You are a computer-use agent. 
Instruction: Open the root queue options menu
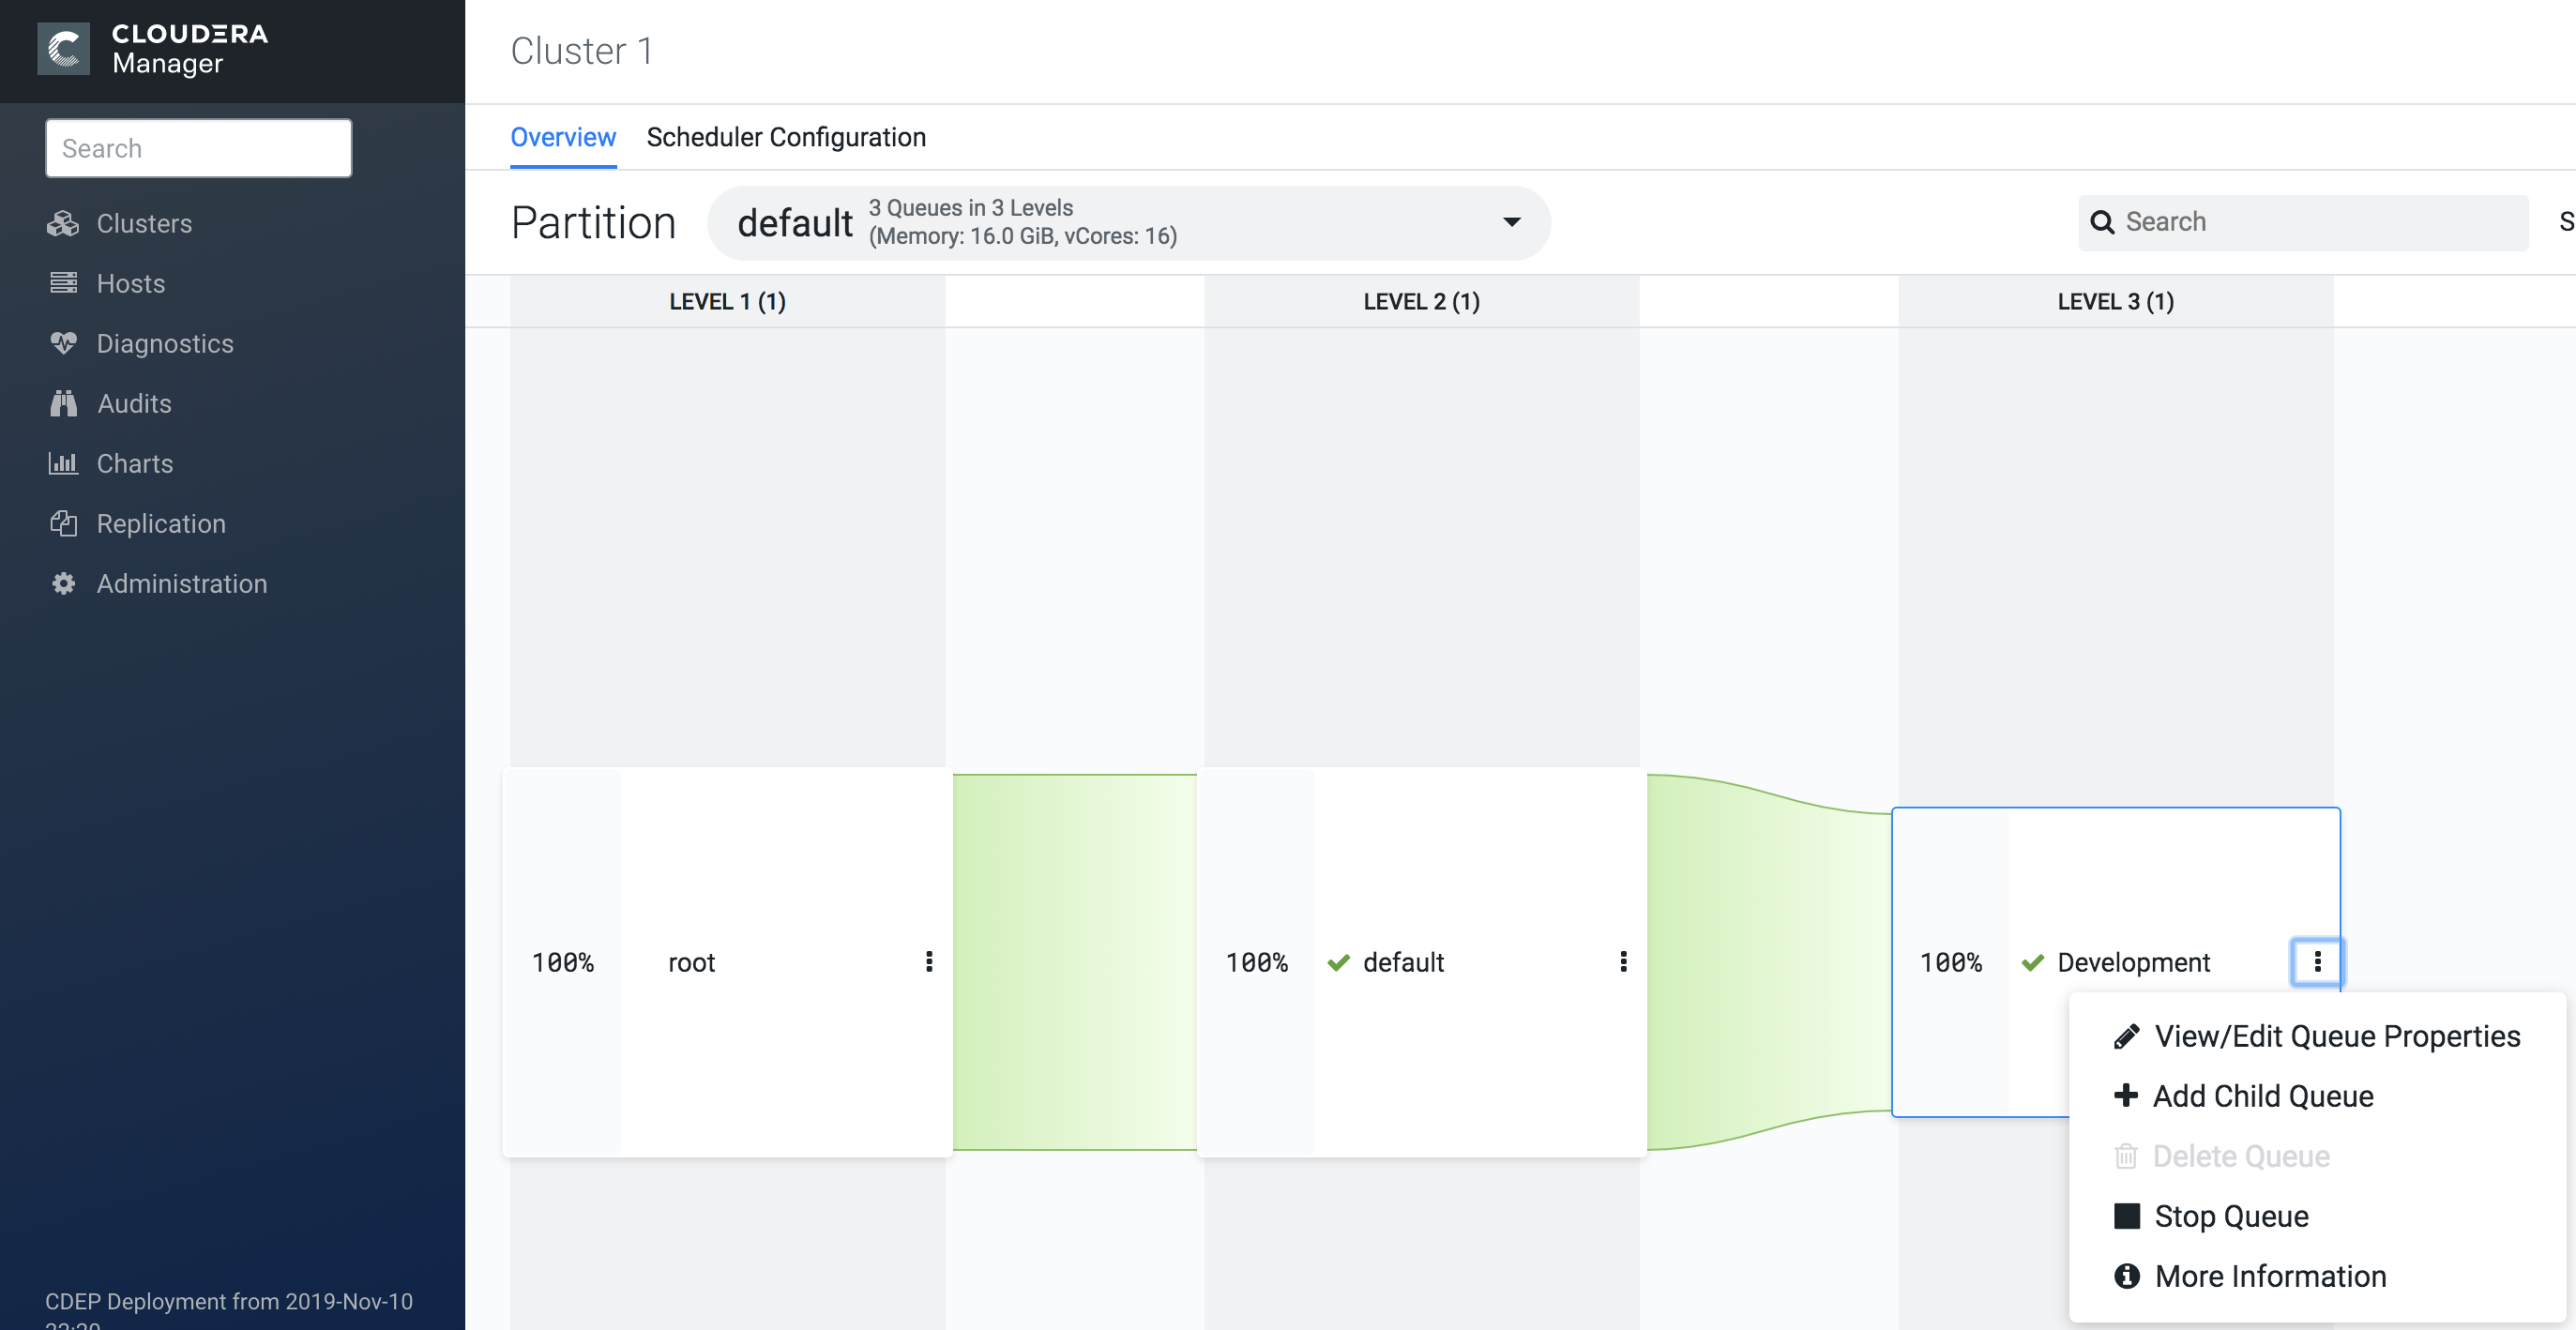click(929, 961)
